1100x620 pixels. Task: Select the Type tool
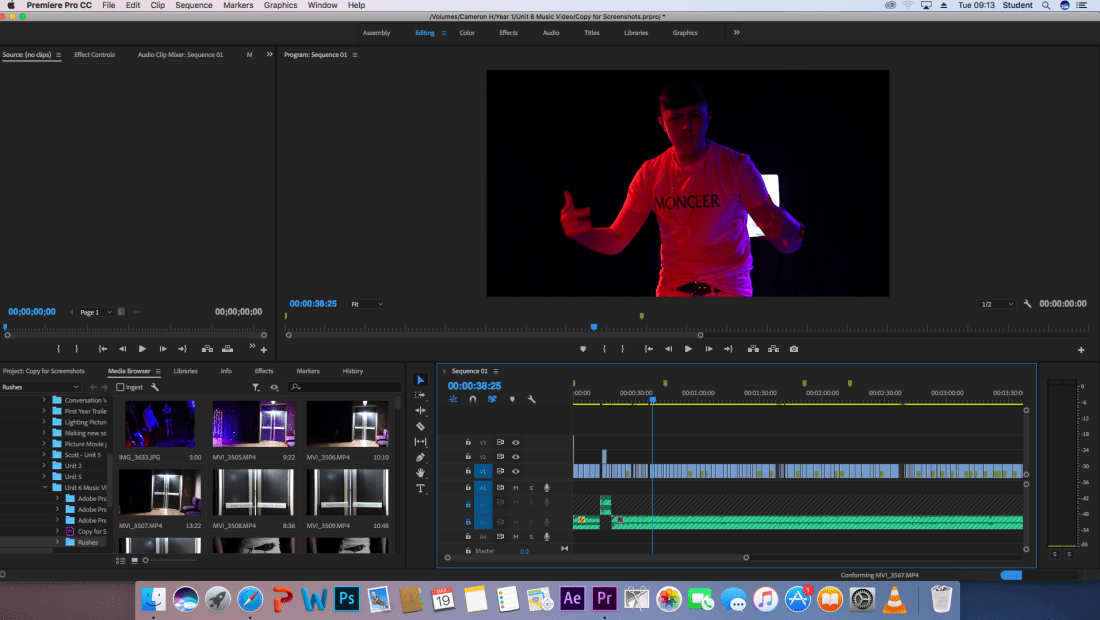tap(420, 489)
